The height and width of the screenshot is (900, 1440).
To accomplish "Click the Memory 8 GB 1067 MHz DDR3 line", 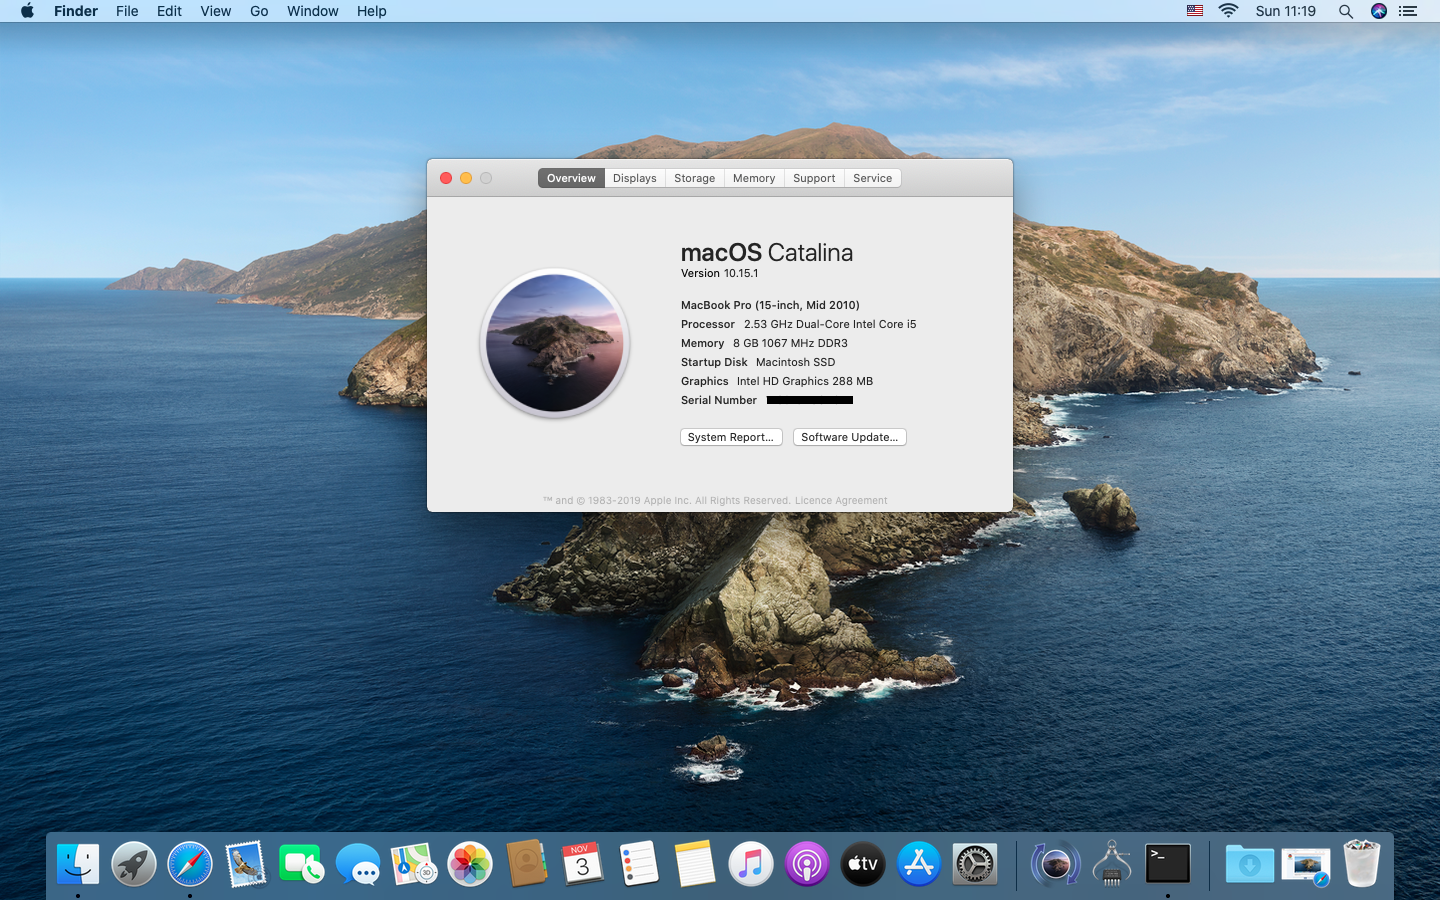I will [x=764, y=343].
